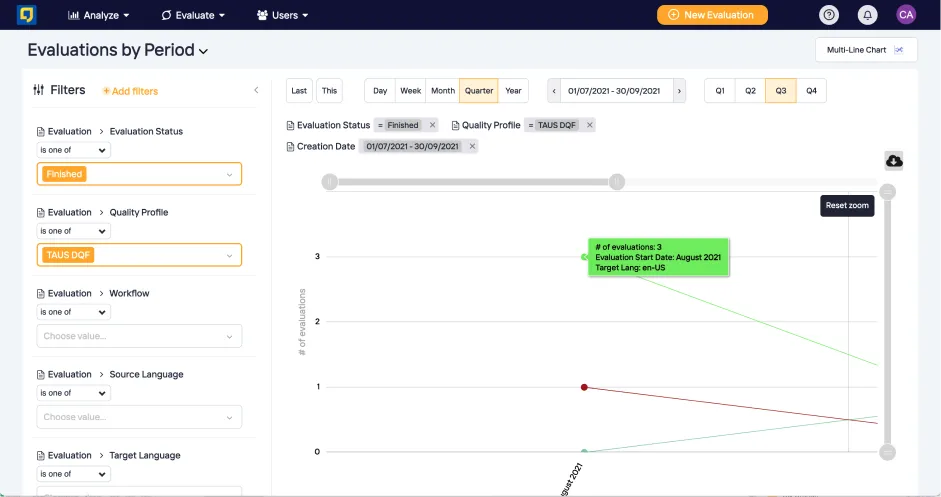Viewport: 941px width, 497px height.
Task: Open Evaluation Status value dropdown with Finished
Action: point(139,174)
